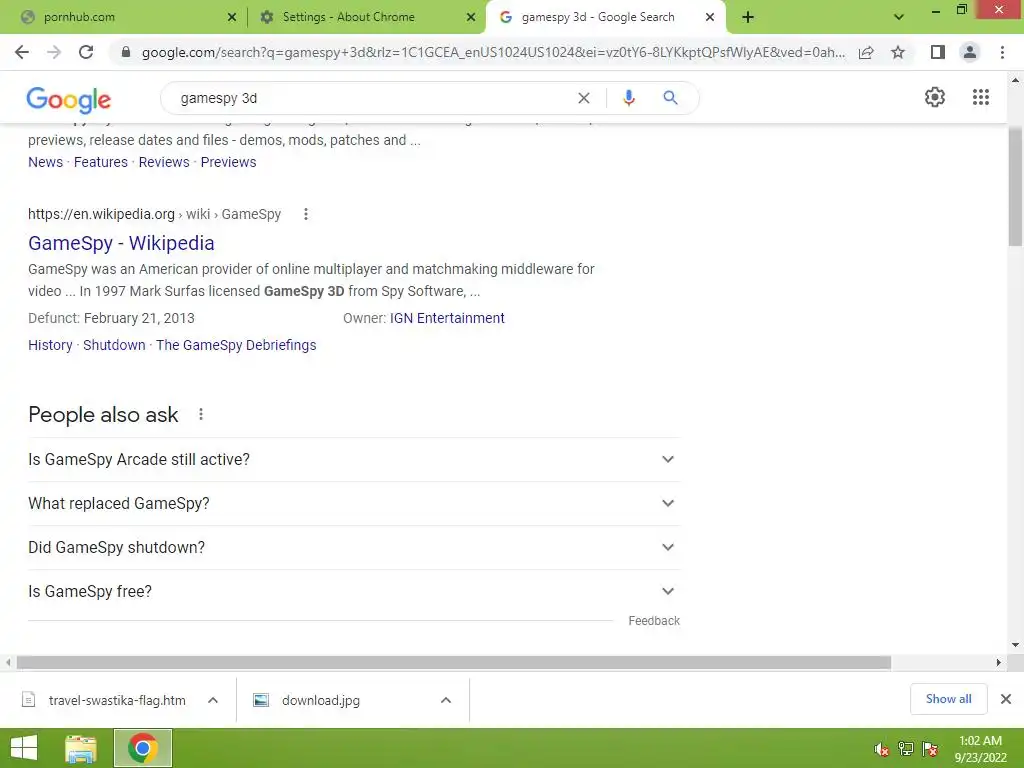Click the address bar URL

(x=493, y=52)
